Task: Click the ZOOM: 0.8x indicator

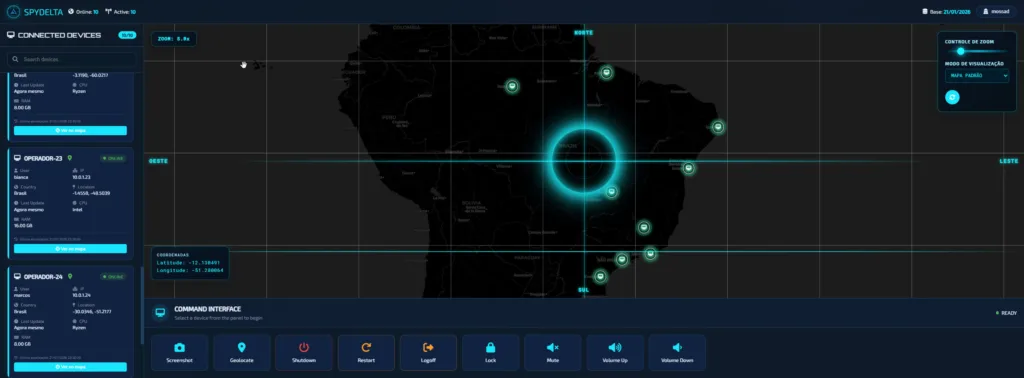Action: click(174, 39)
